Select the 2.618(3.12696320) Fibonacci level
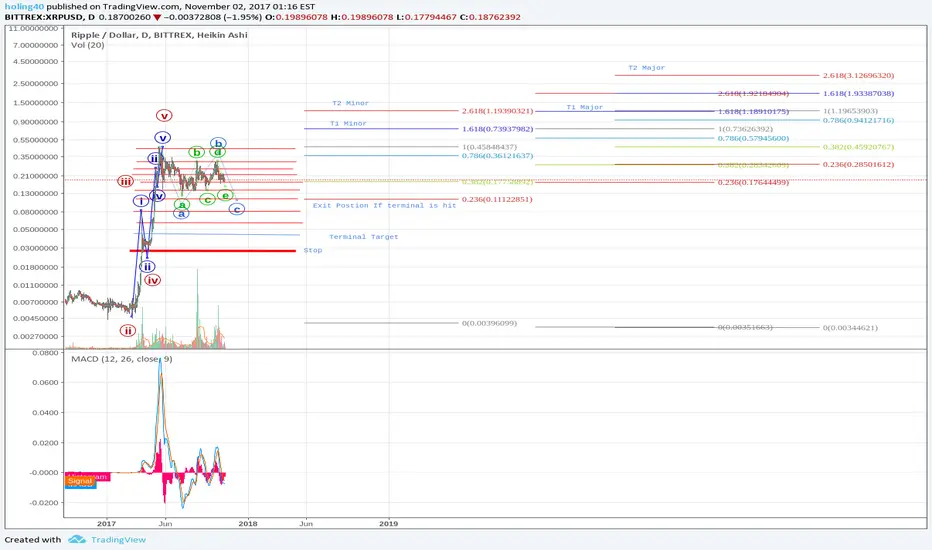The image size is (932, 550). (x=858, y=76)
